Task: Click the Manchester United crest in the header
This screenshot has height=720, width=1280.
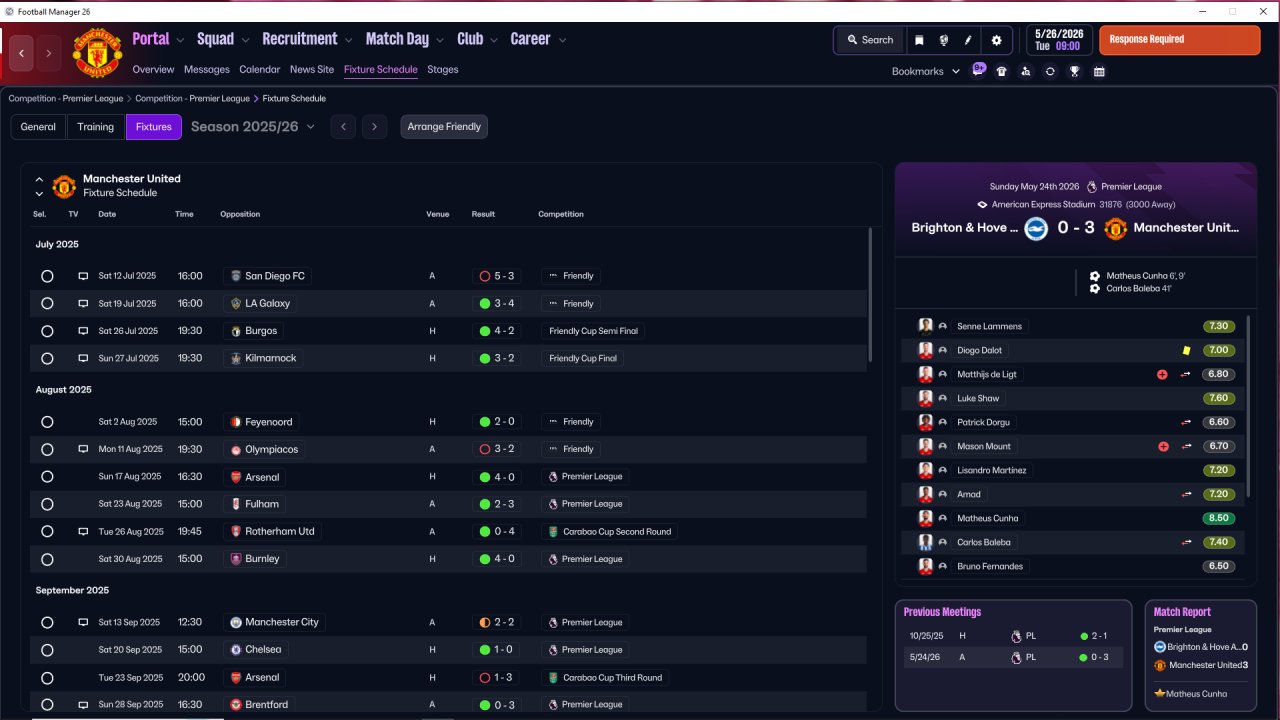Action: click(x=97, y=53)
